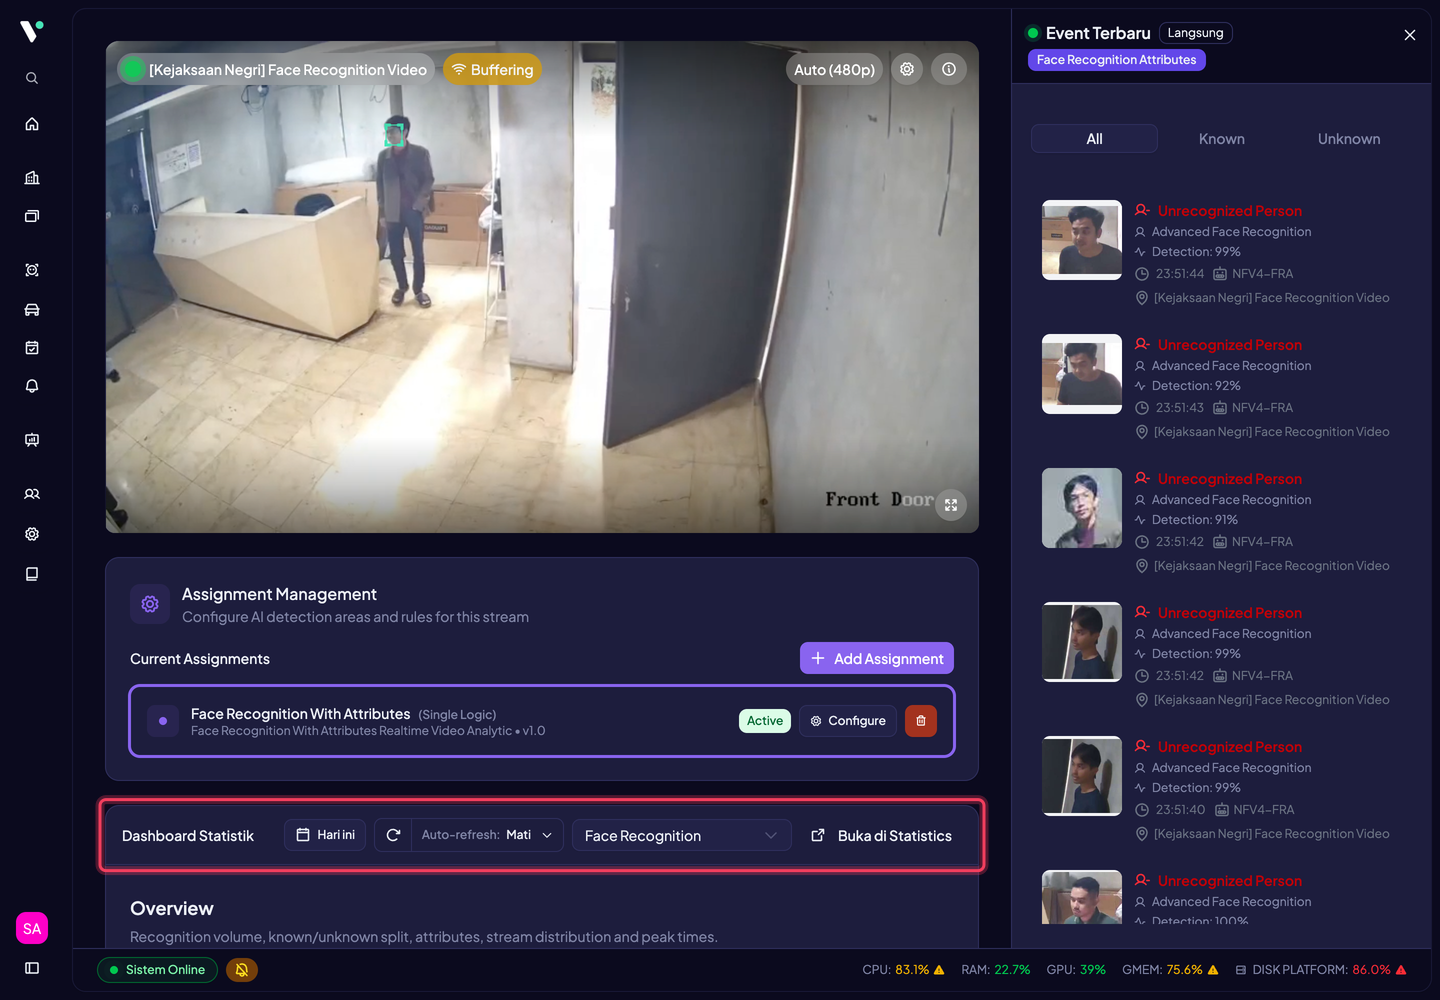Click the CPU warning triangle in the status bar

(x=939, y=970)
